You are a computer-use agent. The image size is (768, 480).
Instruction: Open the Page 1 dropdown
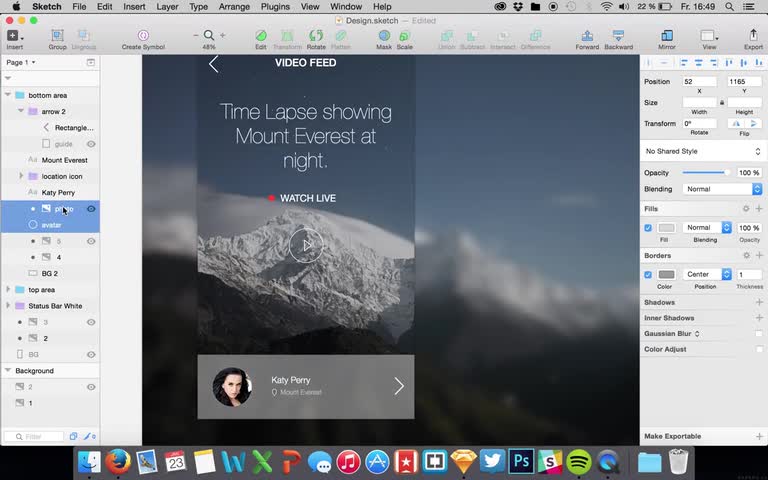[21, 62]
